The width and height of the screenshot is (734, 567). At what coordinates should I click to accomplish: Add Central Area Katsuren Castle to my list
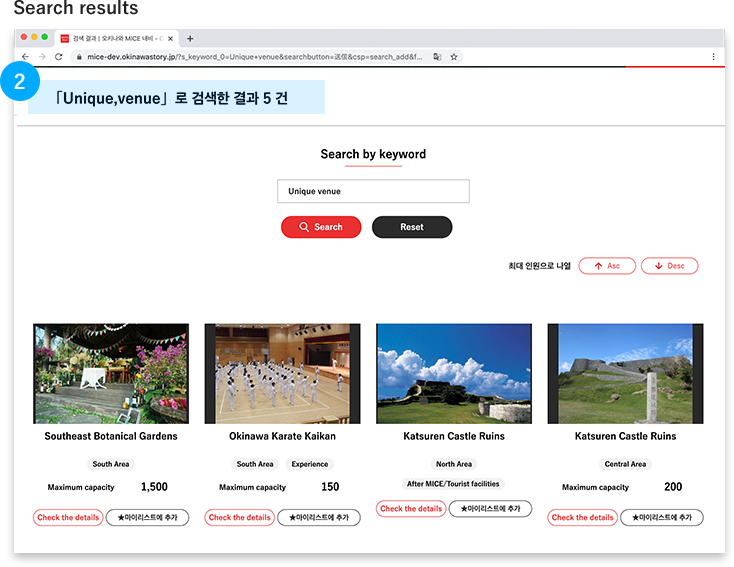pyautogui.click(x=662, y=517)
